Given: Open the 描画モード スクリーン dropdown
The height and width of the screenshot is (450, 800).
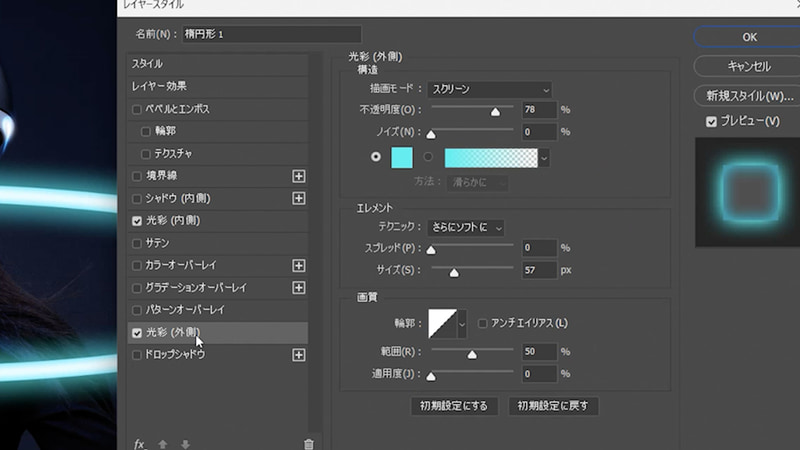Looking at the screenshot, I should (x=489, y=89).
